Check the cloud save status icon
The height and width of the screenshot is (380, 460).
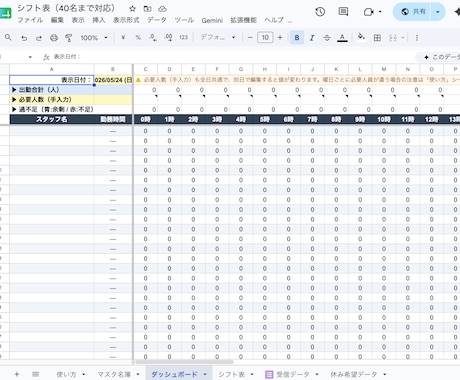coord(162,9)
